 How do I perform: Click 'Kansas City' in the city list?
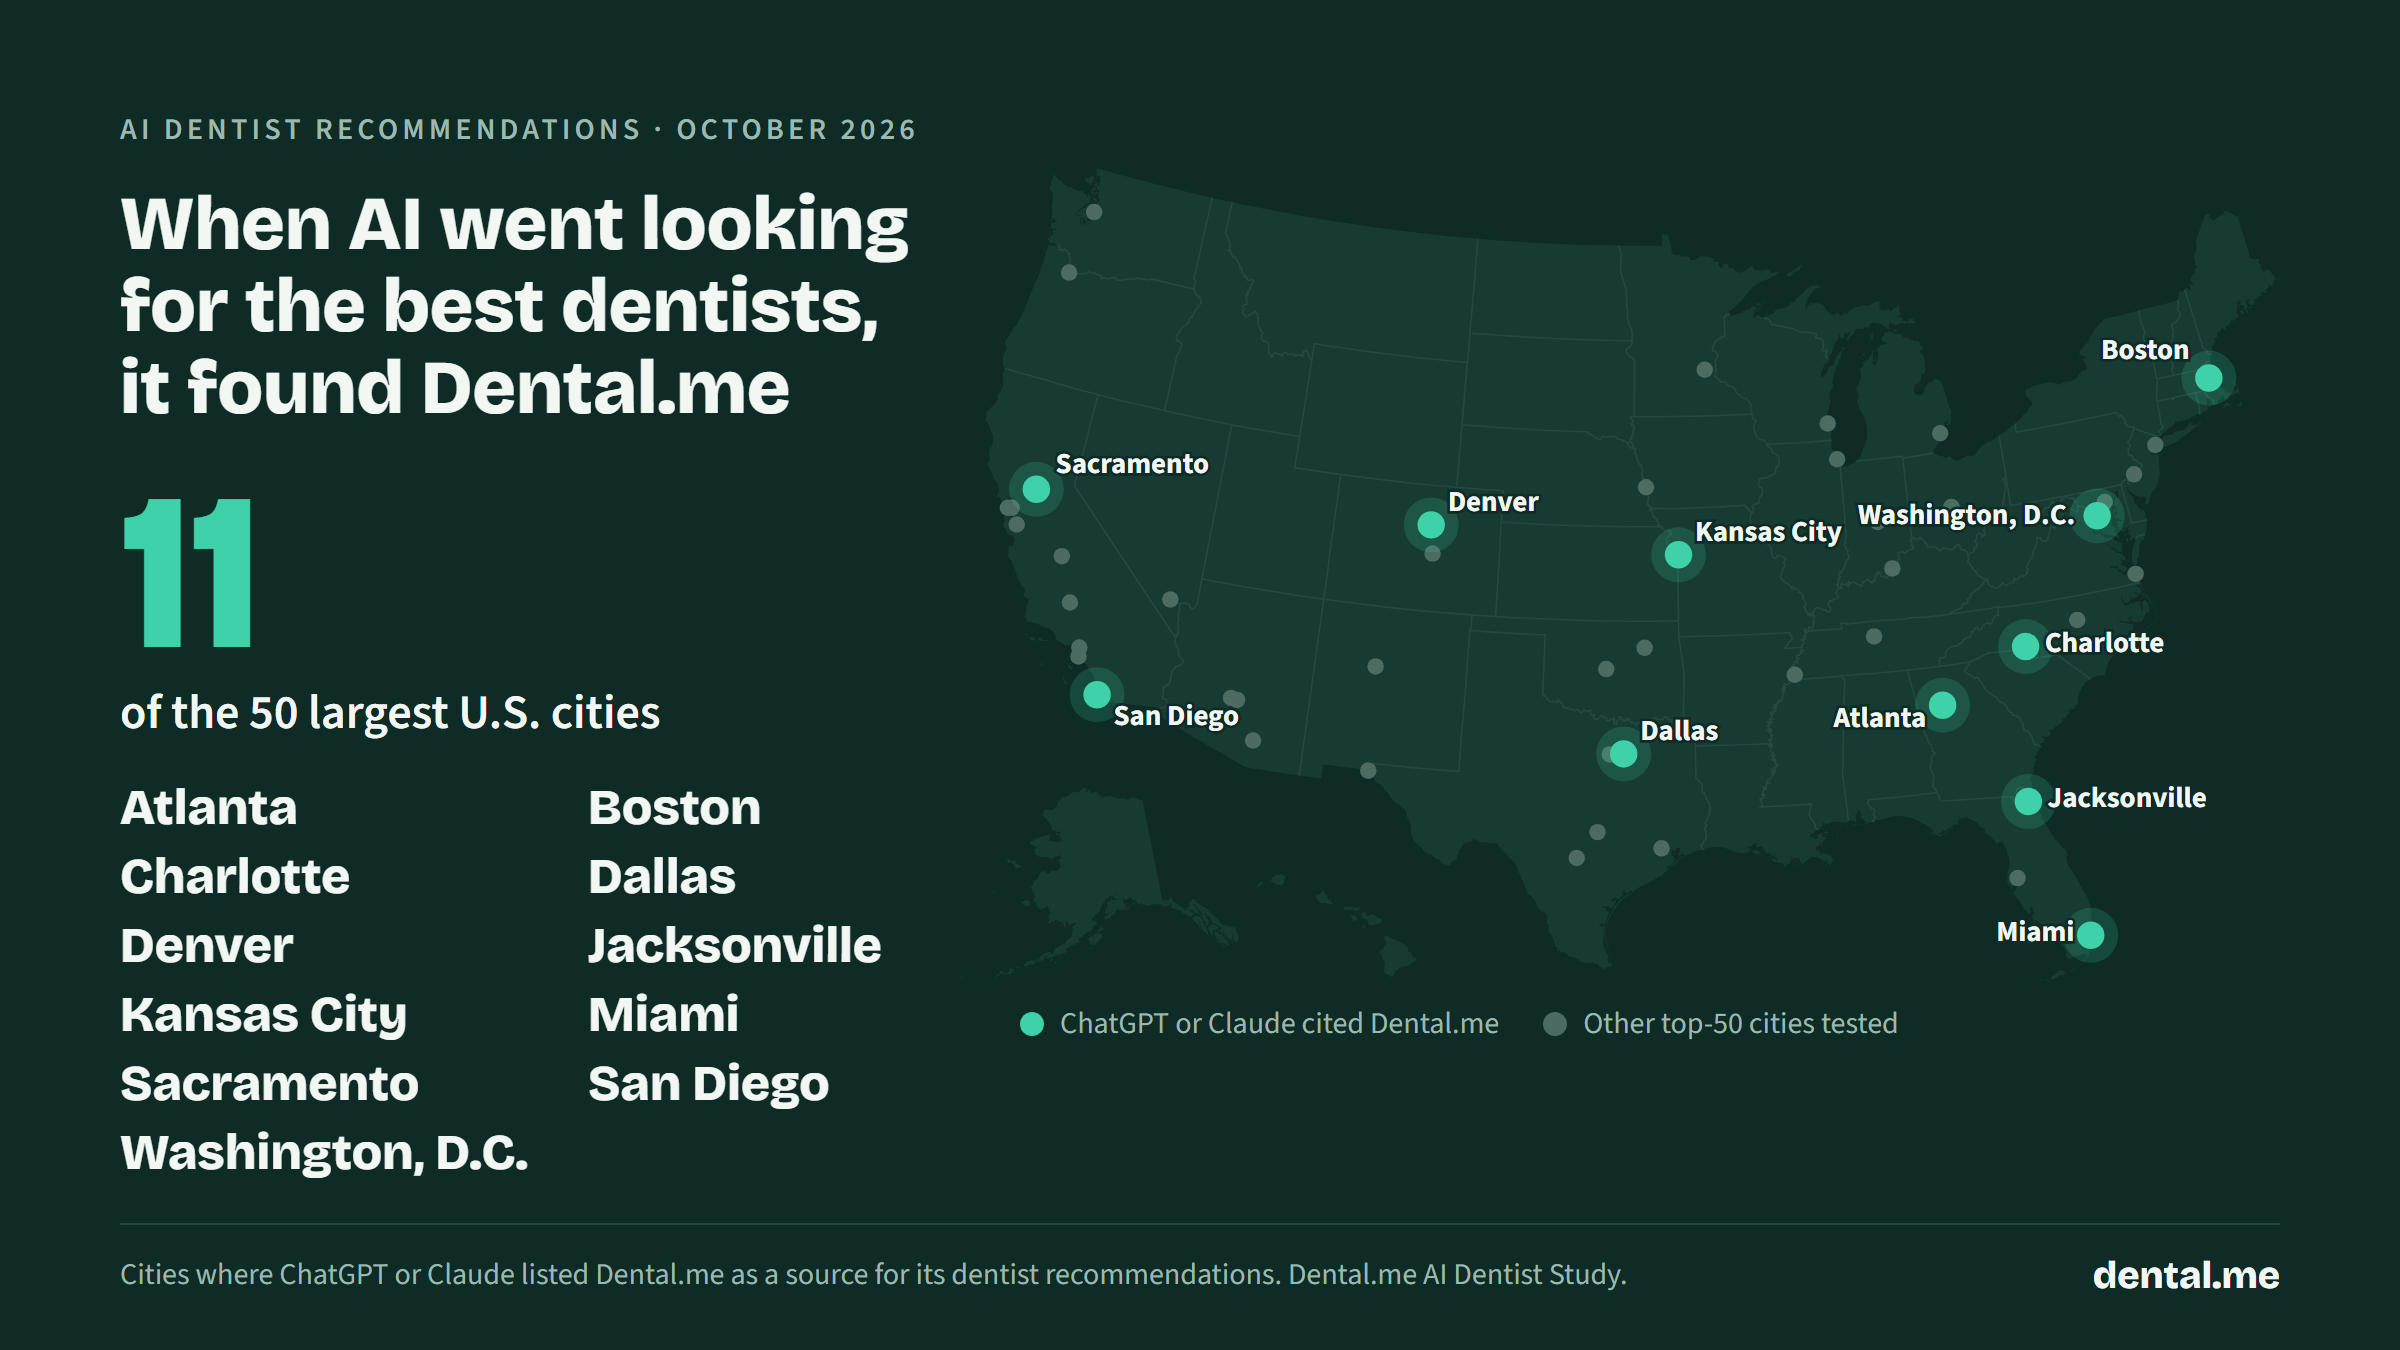(264, 1016)
